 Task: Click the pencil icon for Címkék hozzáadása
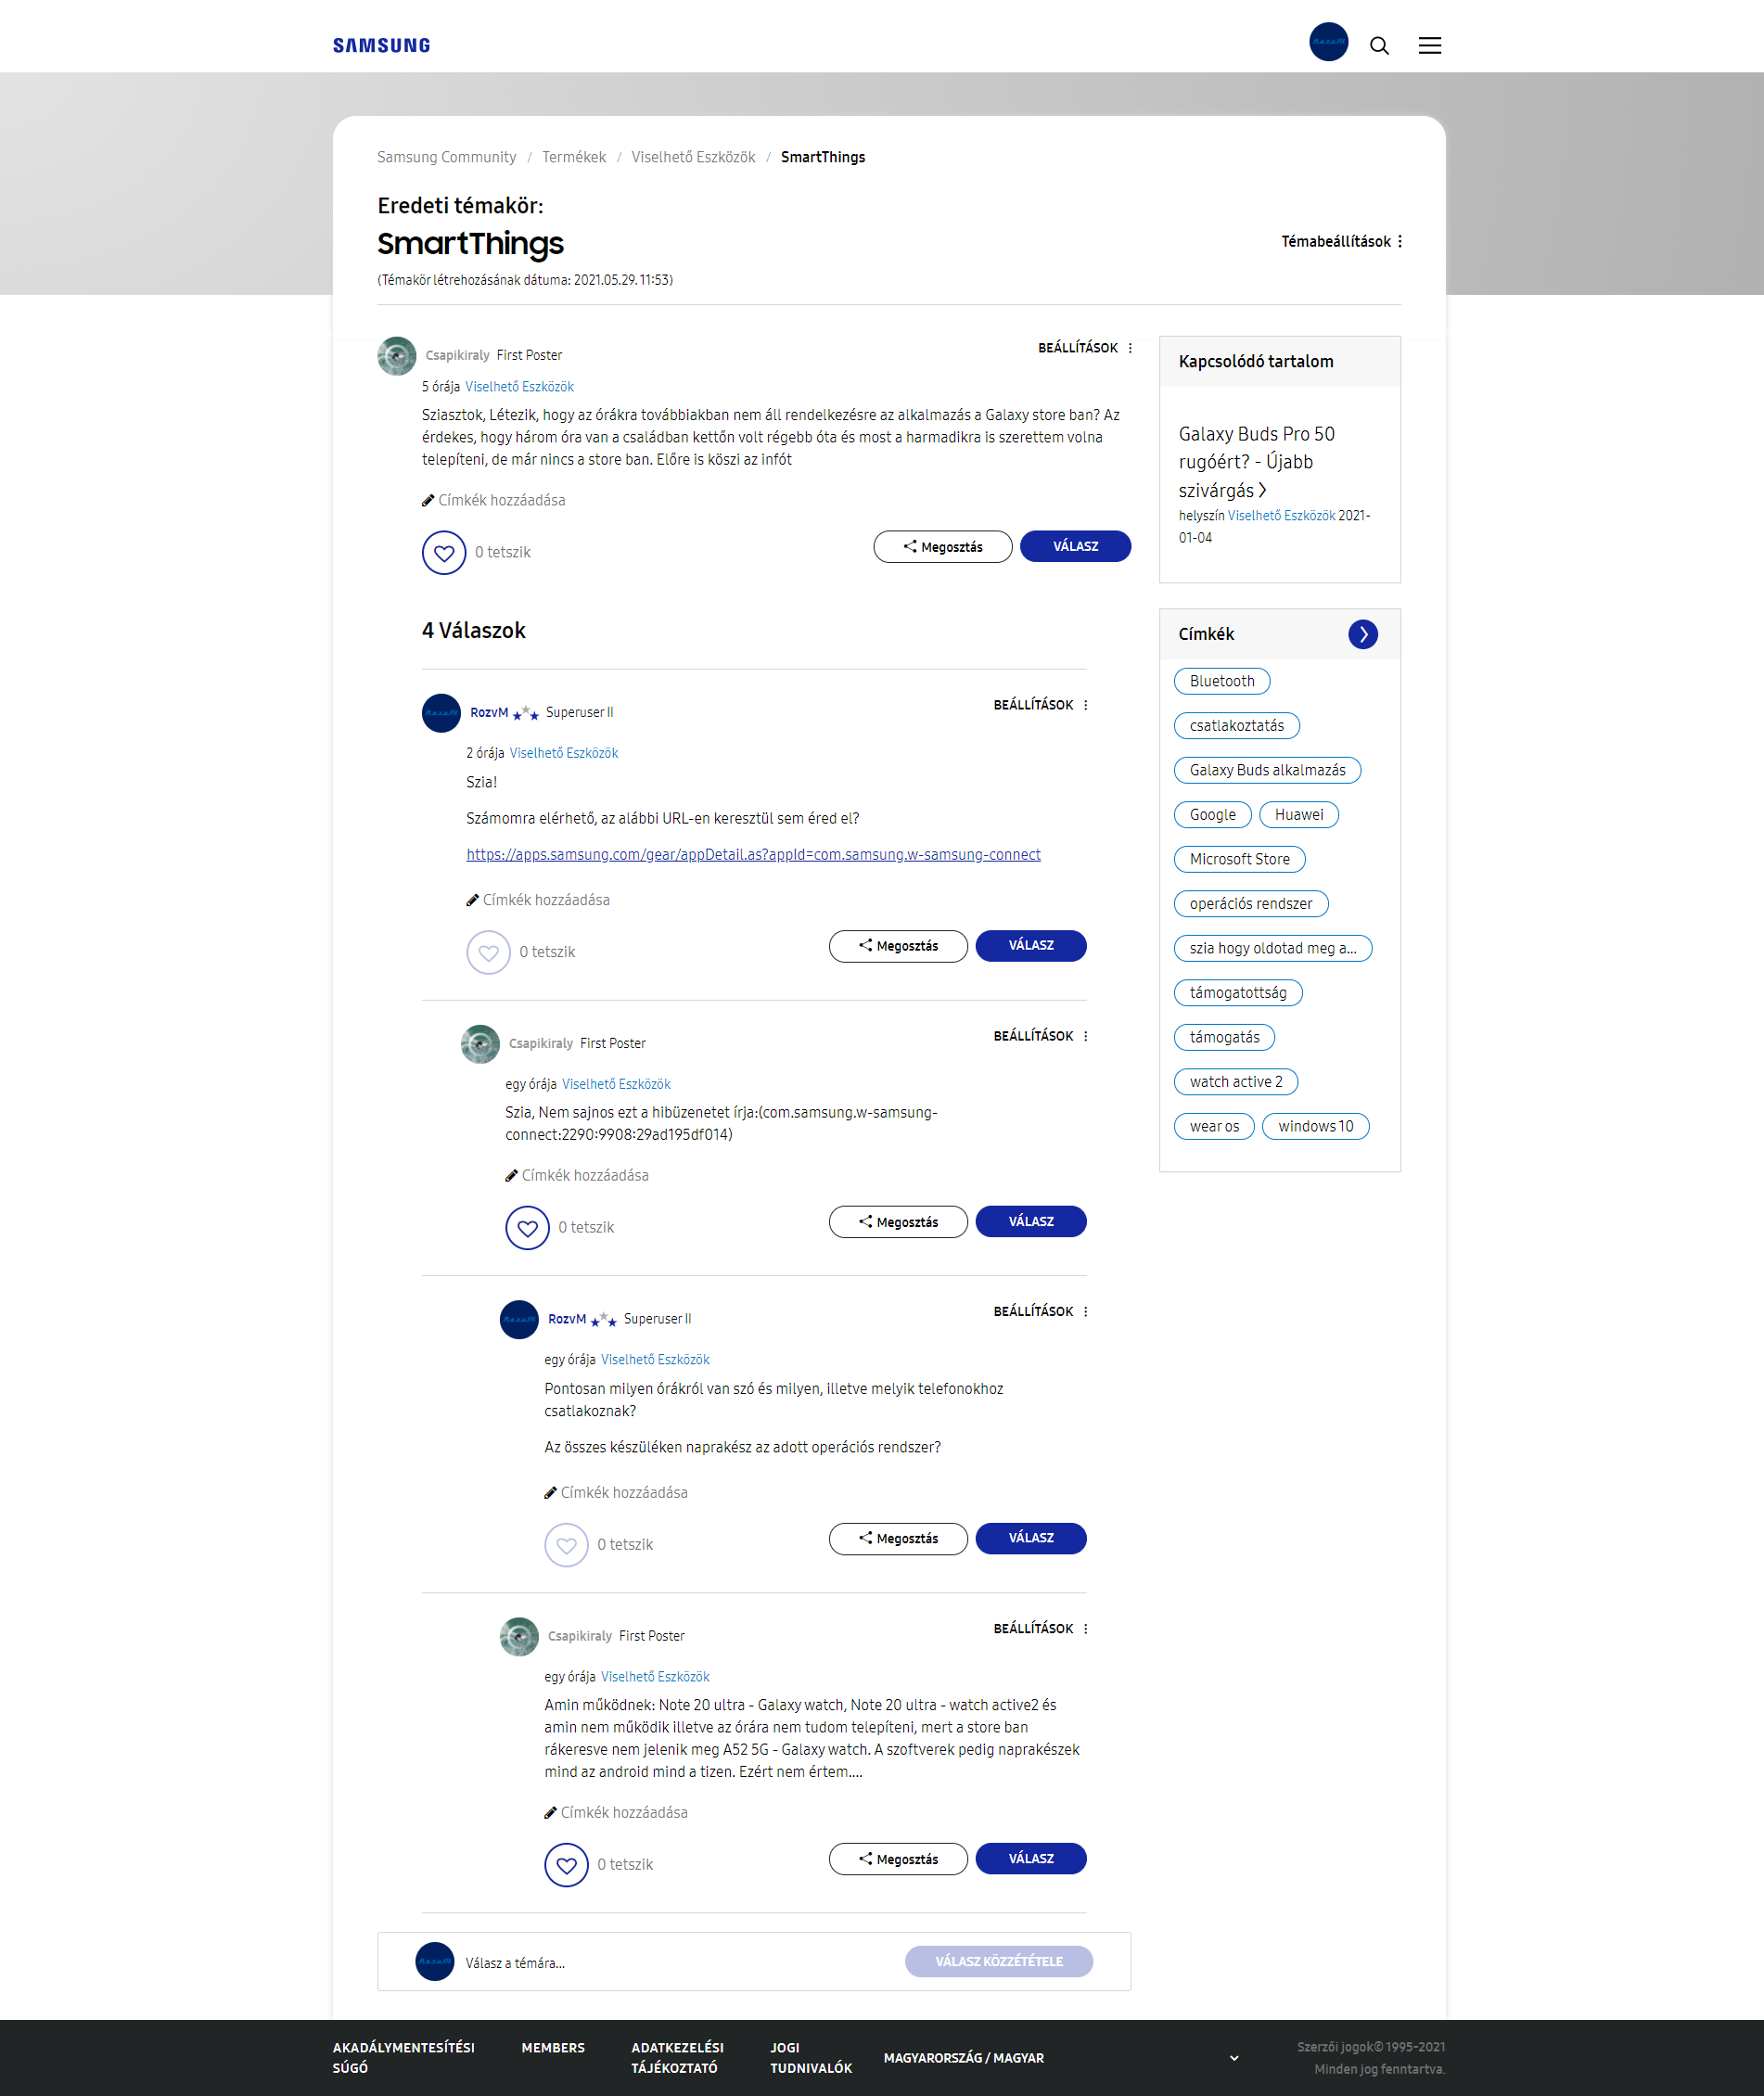427,500
